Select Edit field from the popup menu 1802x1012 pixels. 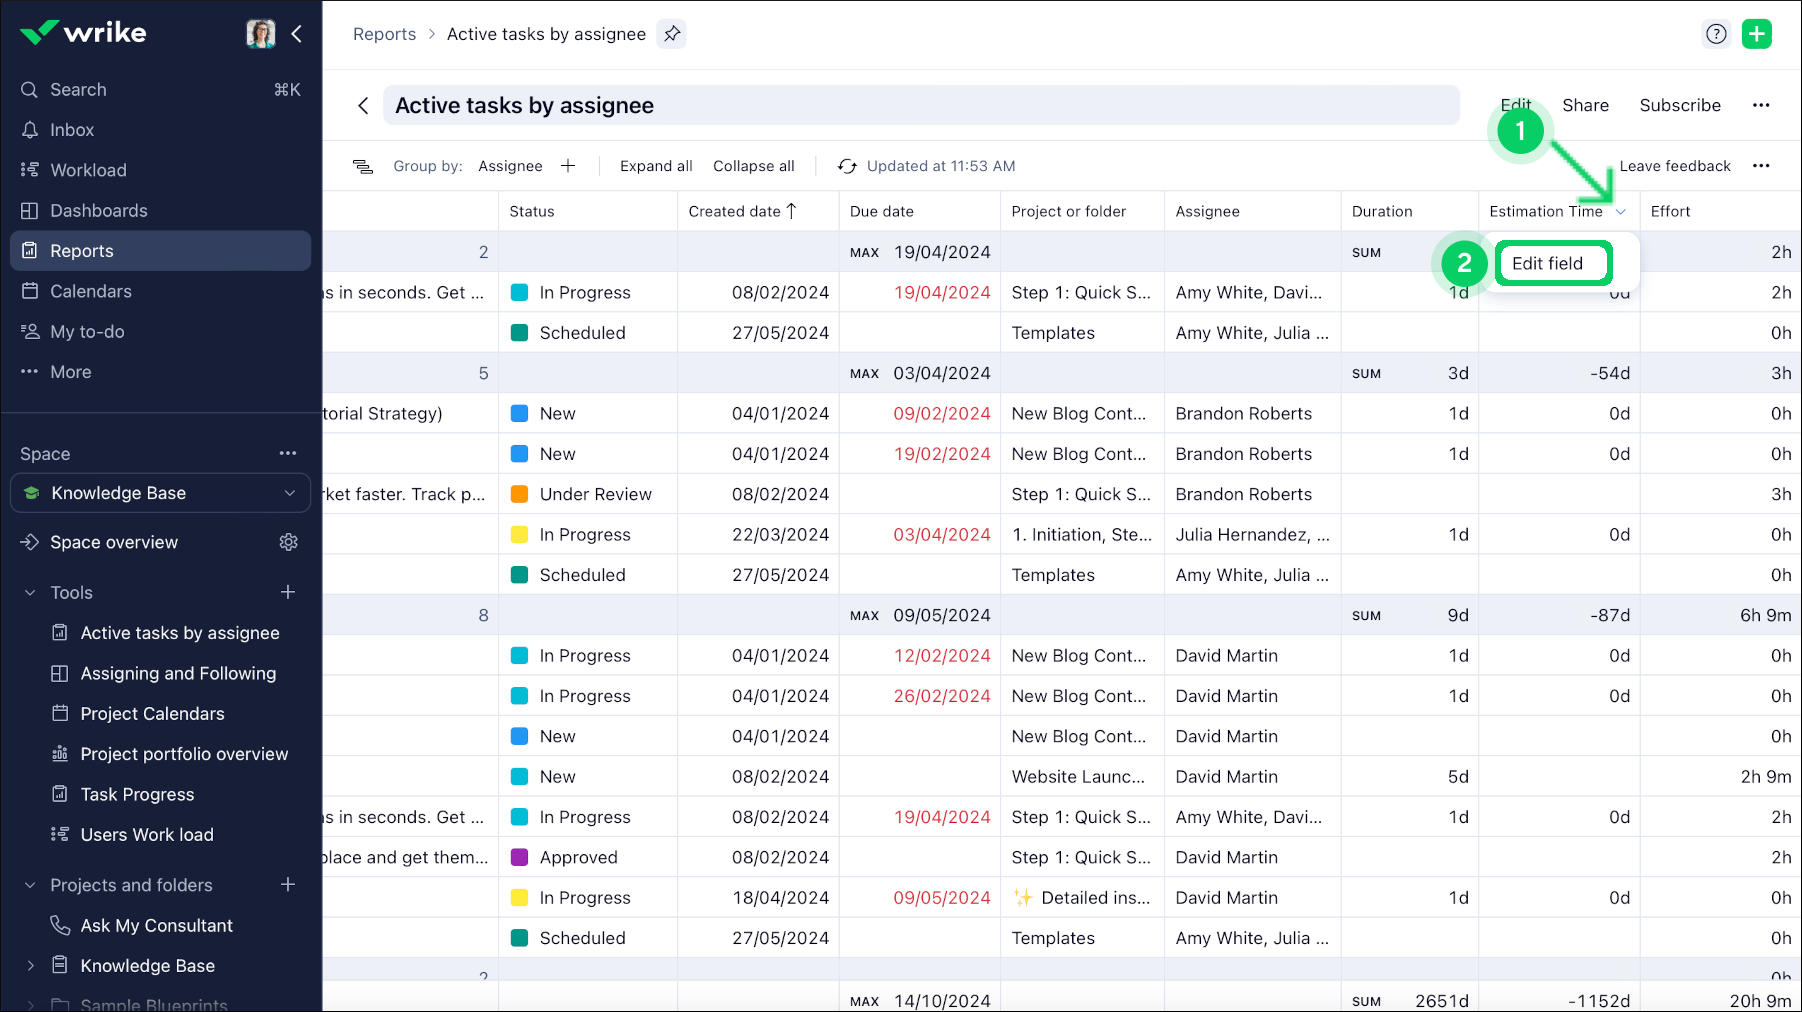1547,264
